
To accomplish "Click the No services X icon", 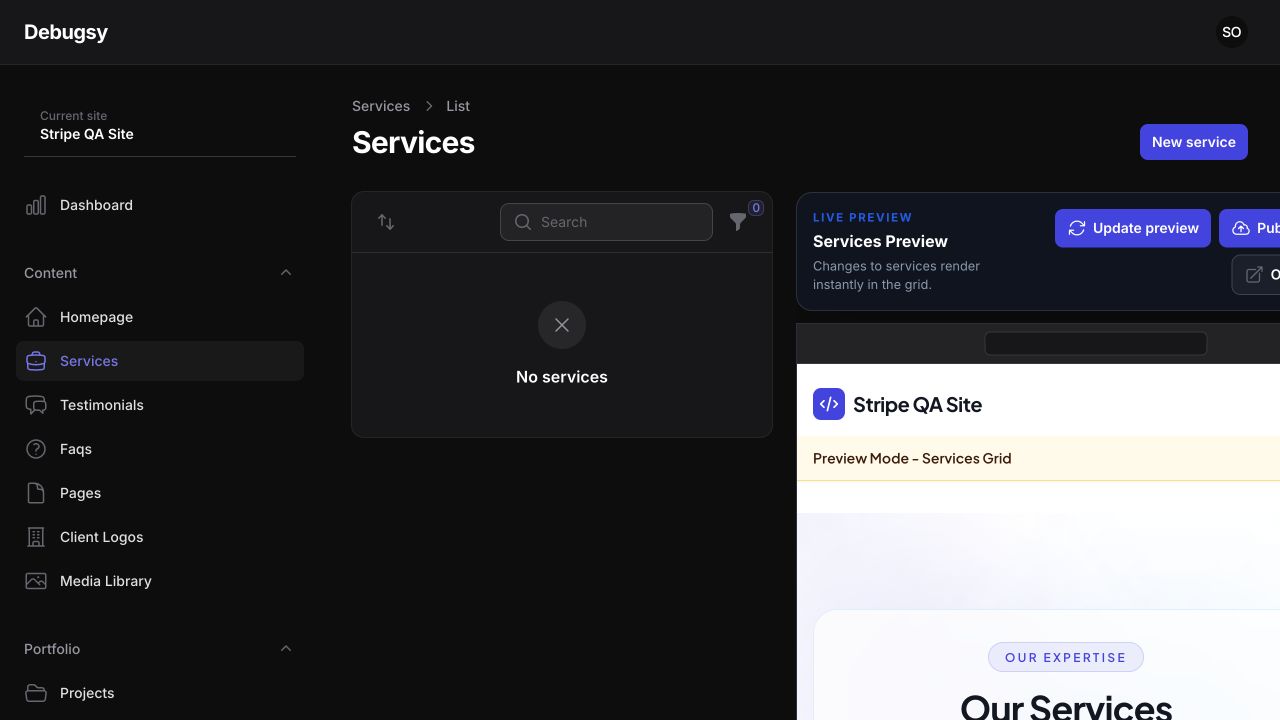I will (x=562, y=325).
